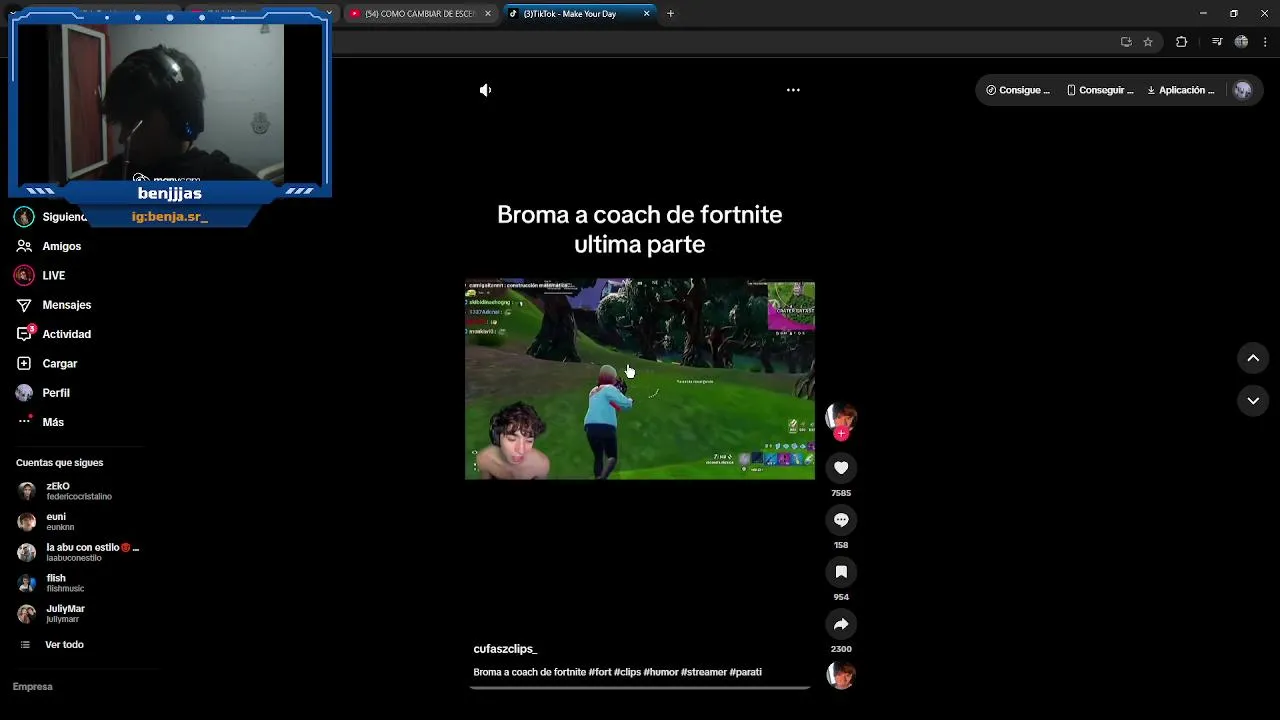Click the 'Cuentas que sigues' heading
This screenshot has height=720, width=1280.
point(59,463)
